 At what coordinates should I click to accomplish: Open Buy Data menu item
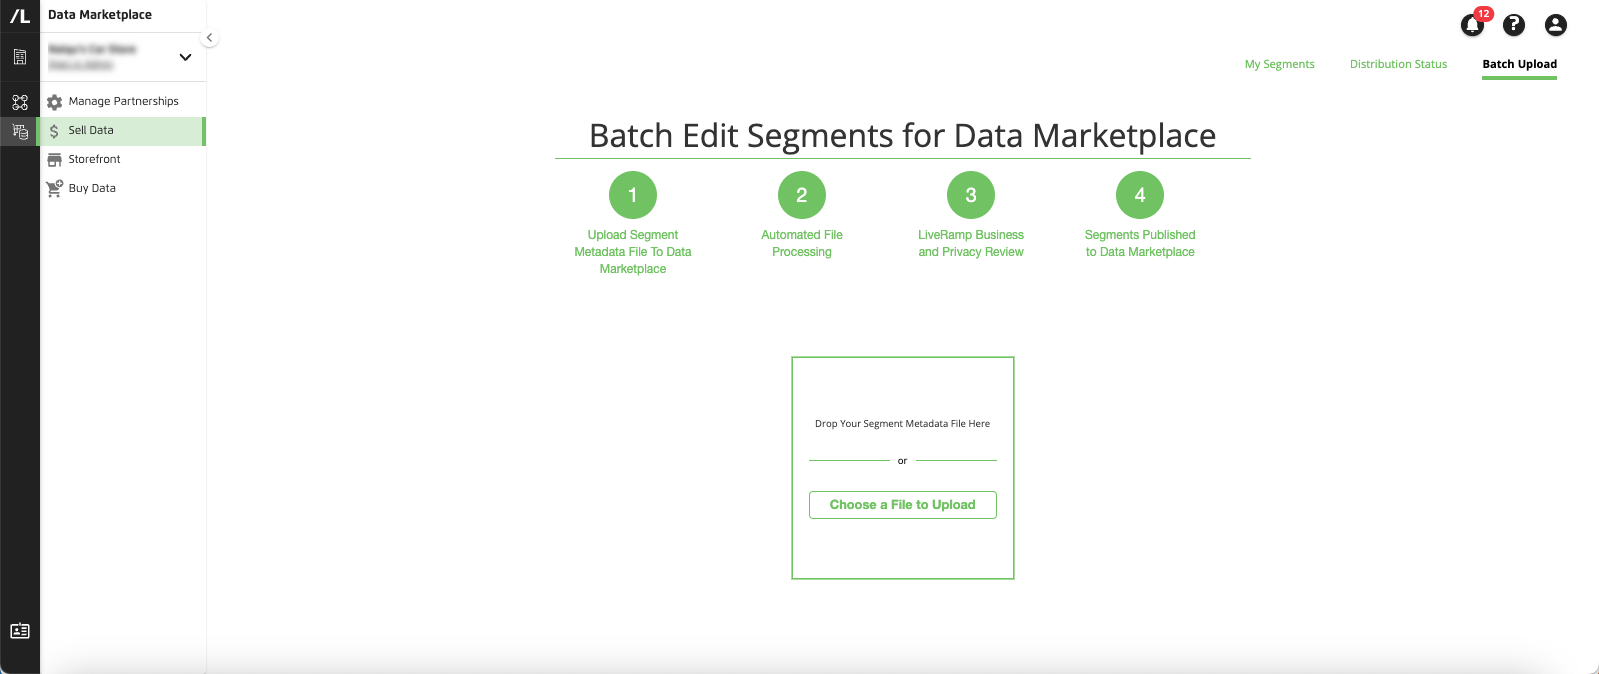[123, 188]
